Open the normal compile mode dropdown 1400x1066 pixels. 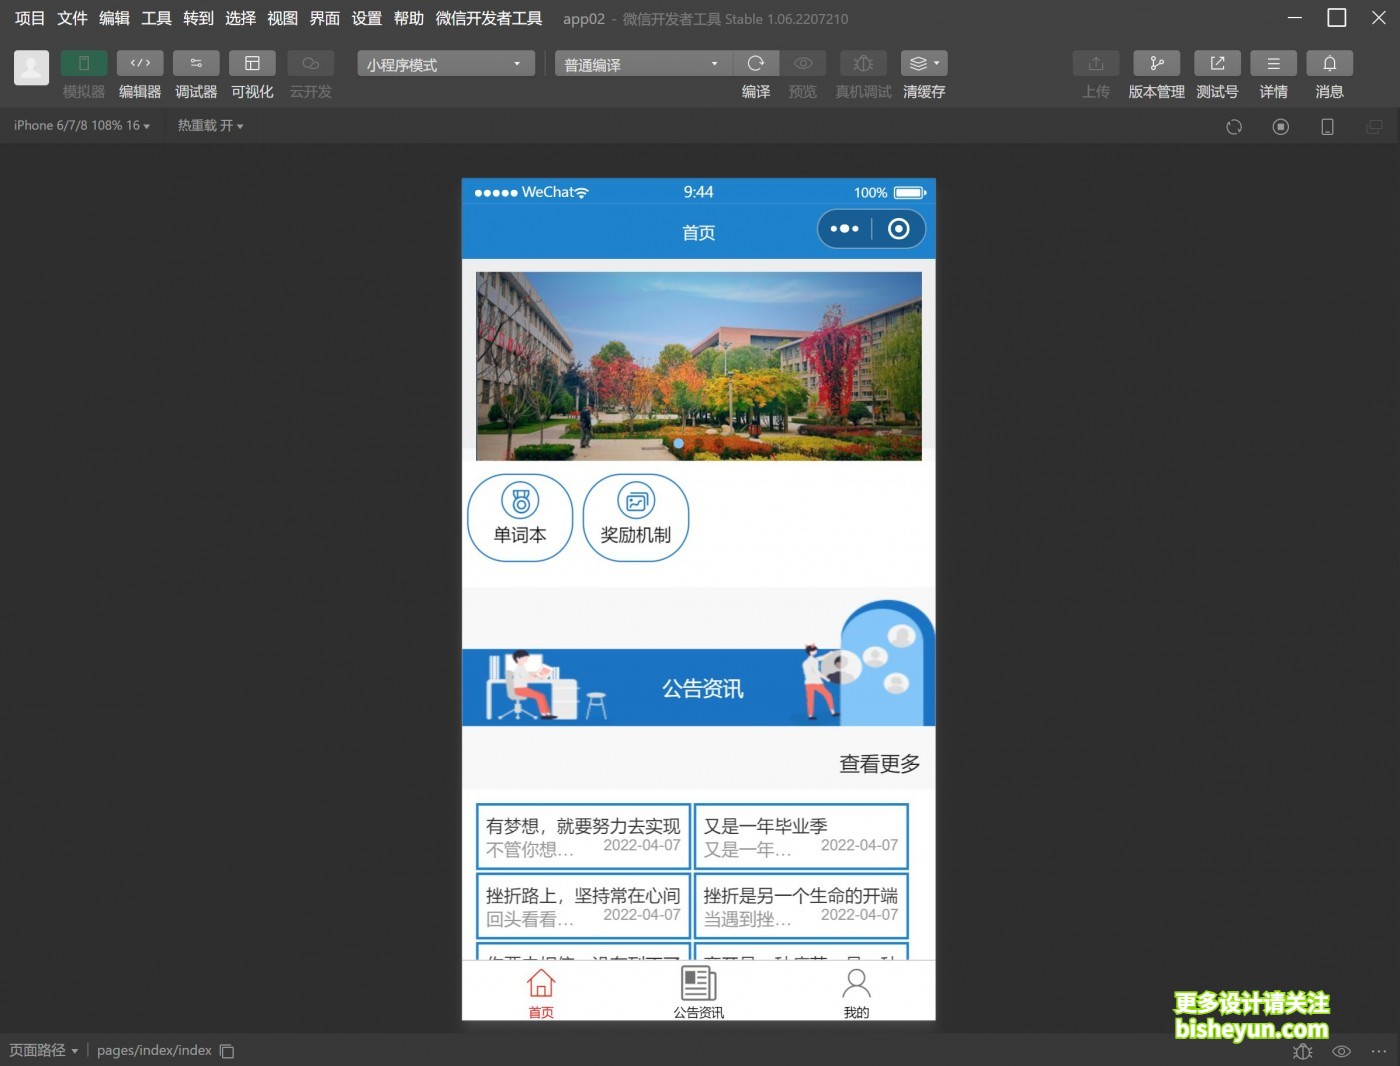[x=644, y=64]
